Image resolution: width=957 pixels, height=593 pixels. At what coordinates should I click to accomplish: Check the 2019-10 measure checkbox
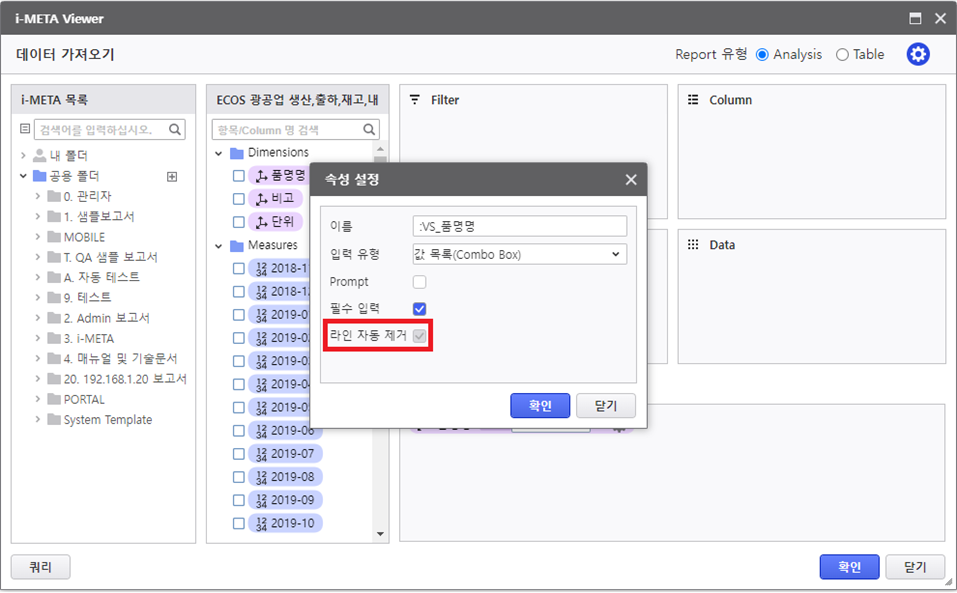click(x=239, y=523)
